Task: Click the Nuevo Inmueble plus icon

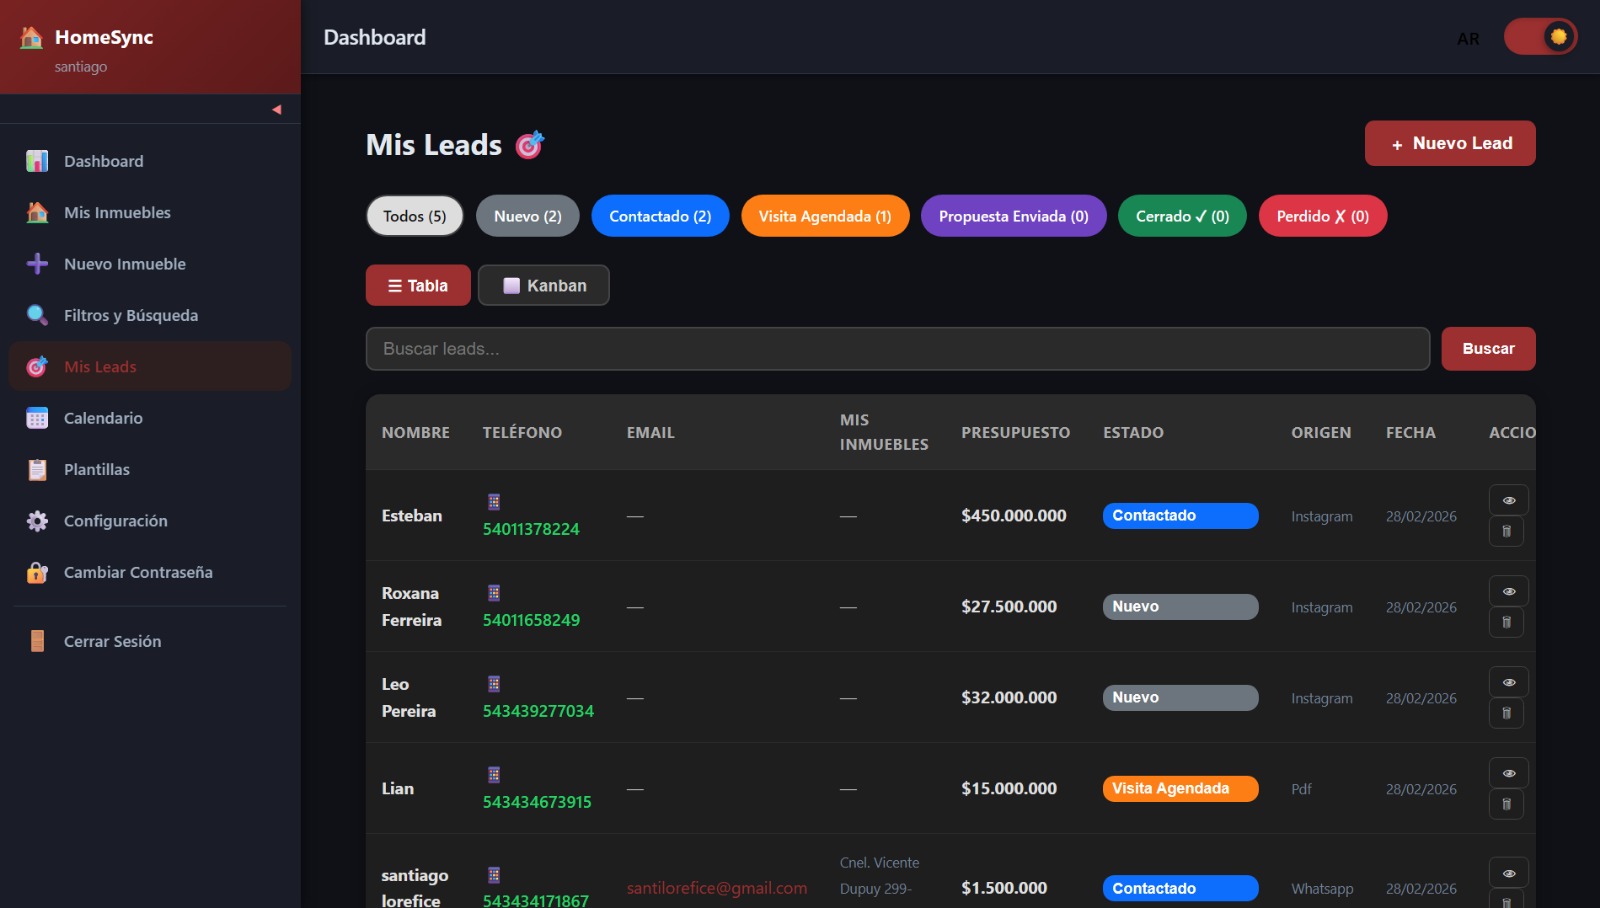Action: (37, 264)
